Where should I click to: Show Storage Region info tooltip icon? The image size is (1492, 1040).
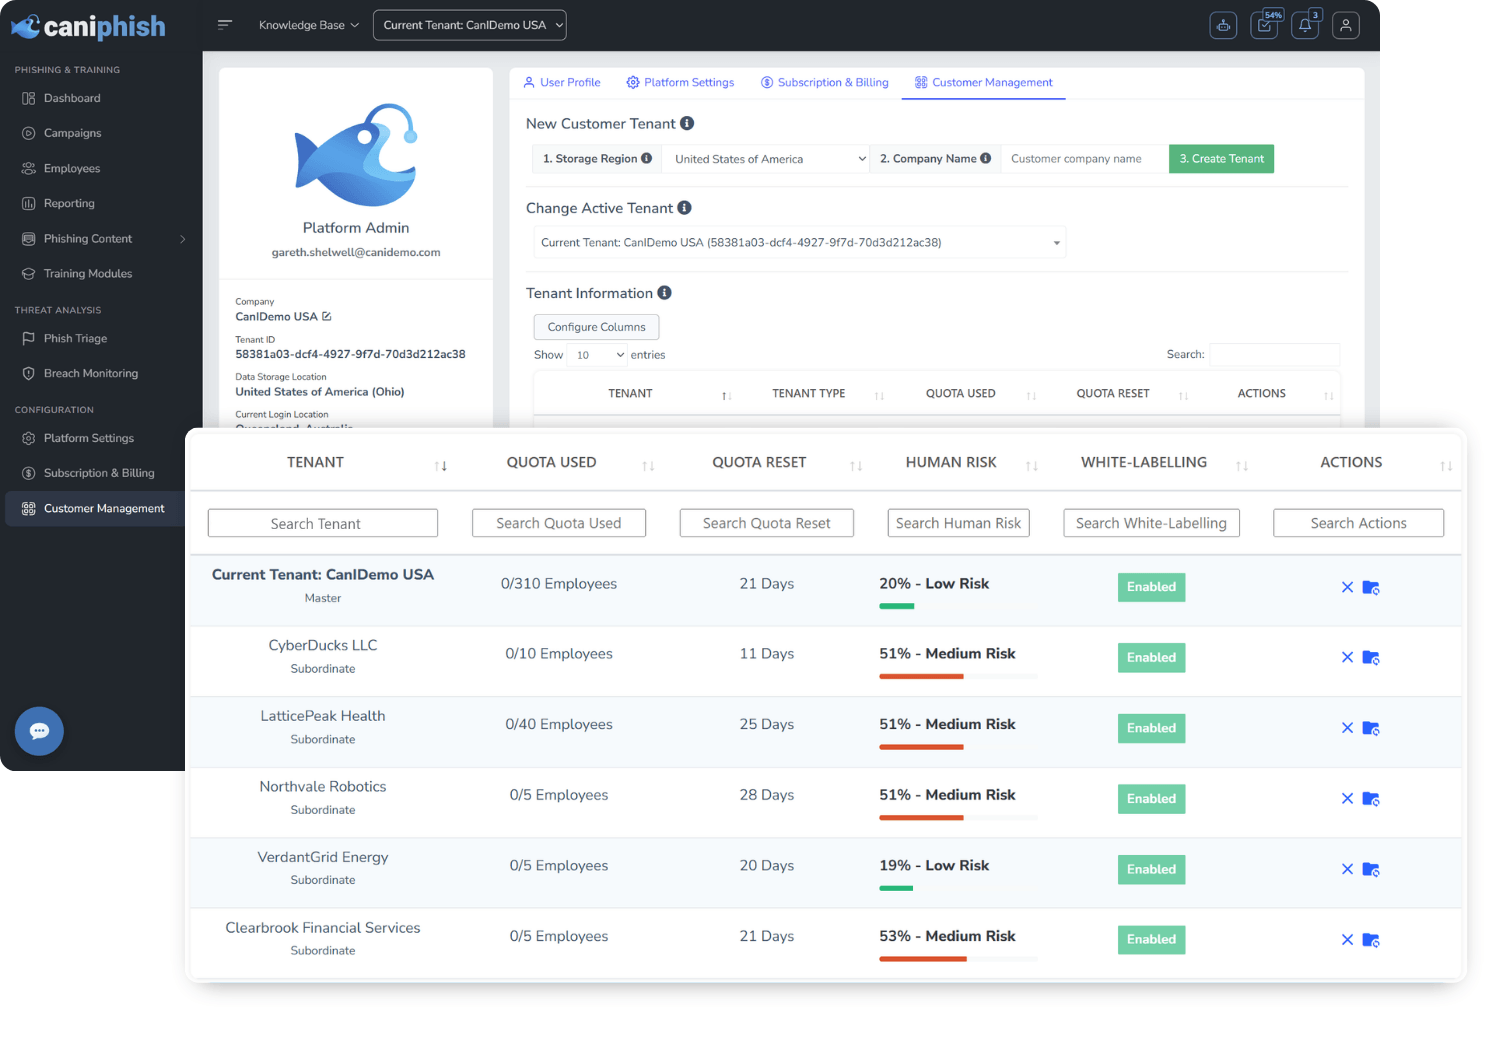(646, 158)
